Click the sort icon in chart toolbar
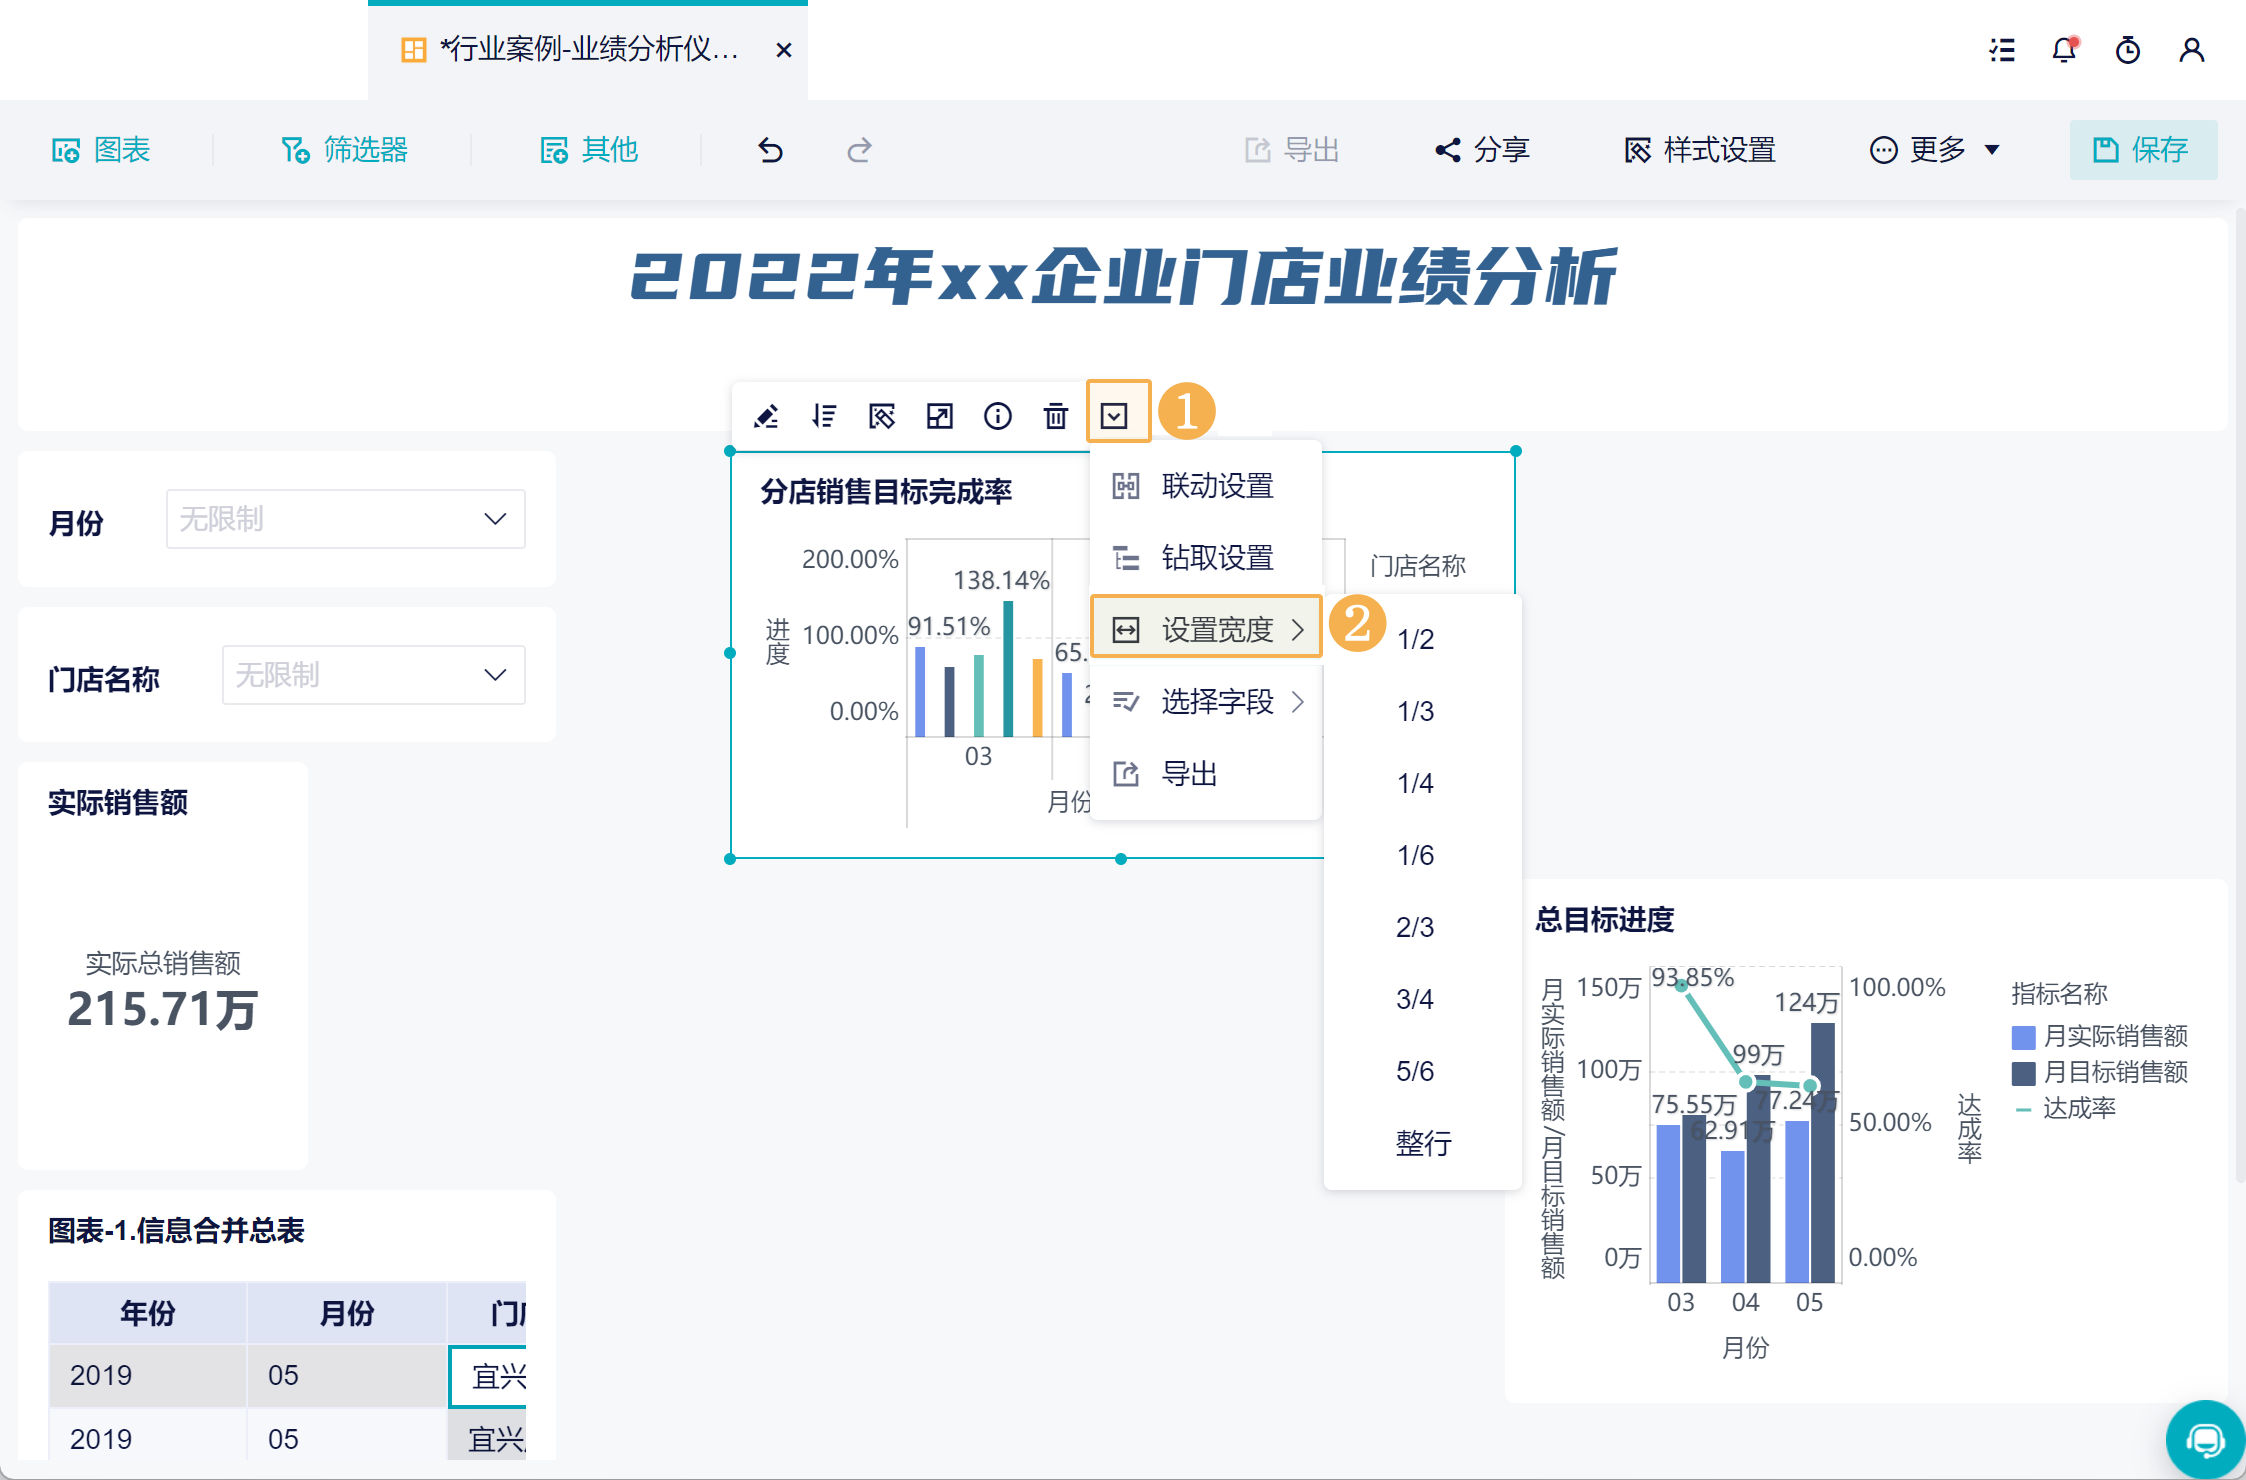 pos(824,416)
